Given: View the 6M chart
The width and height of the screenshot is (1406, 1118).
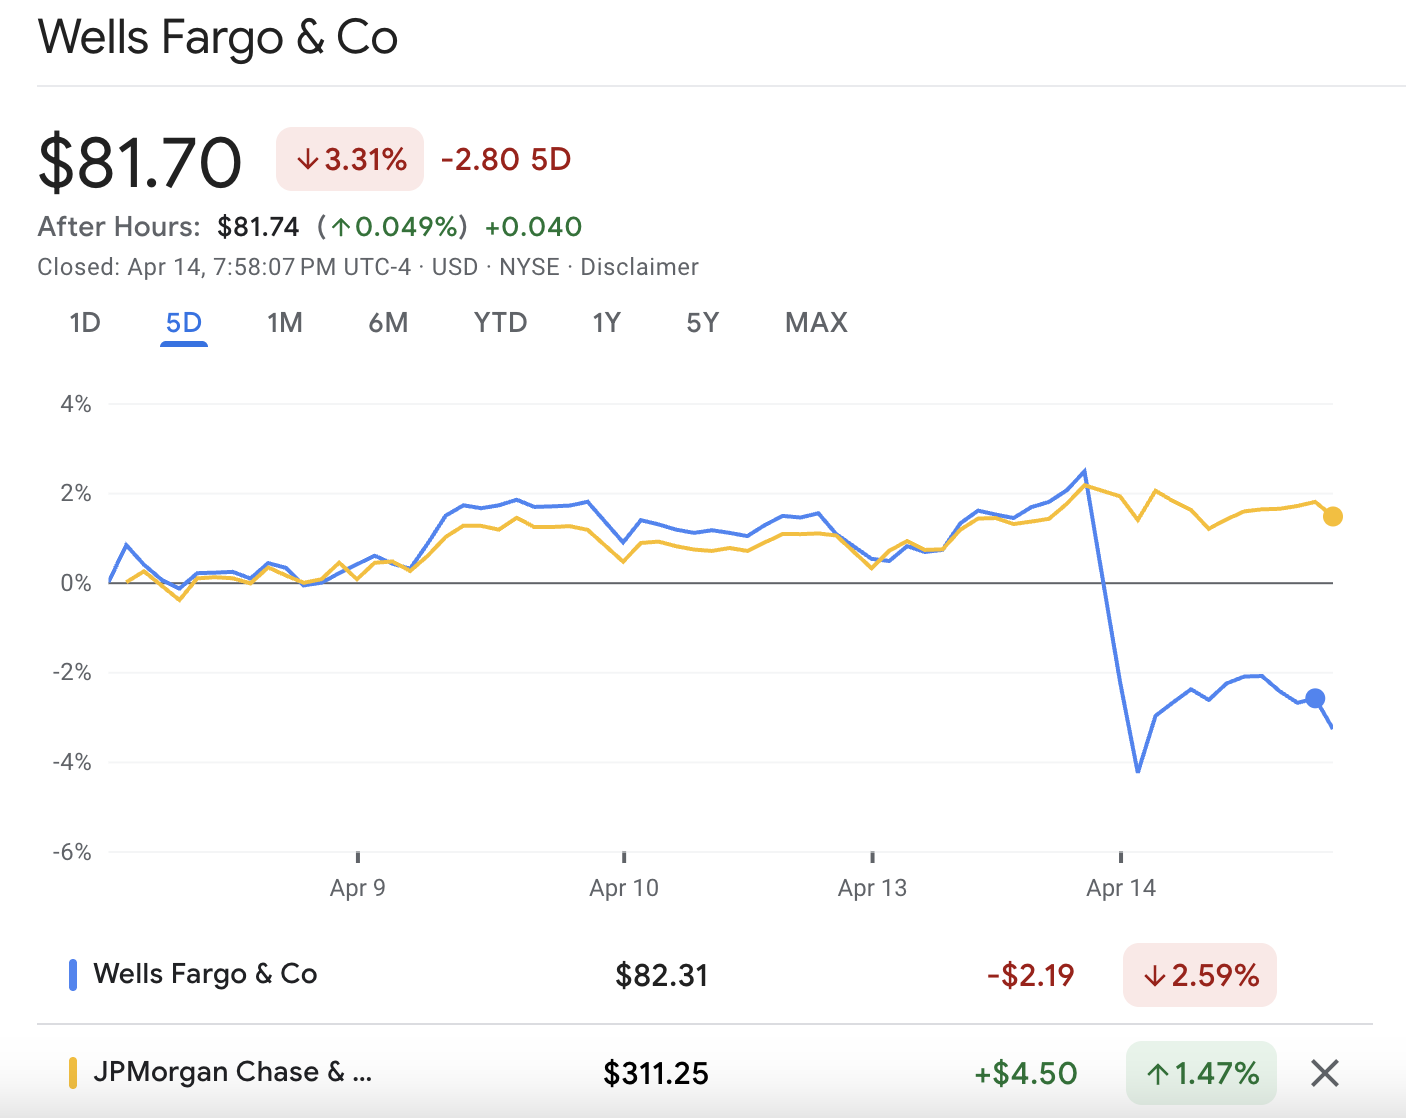Looking at the screenshot, I should [389, 322].
